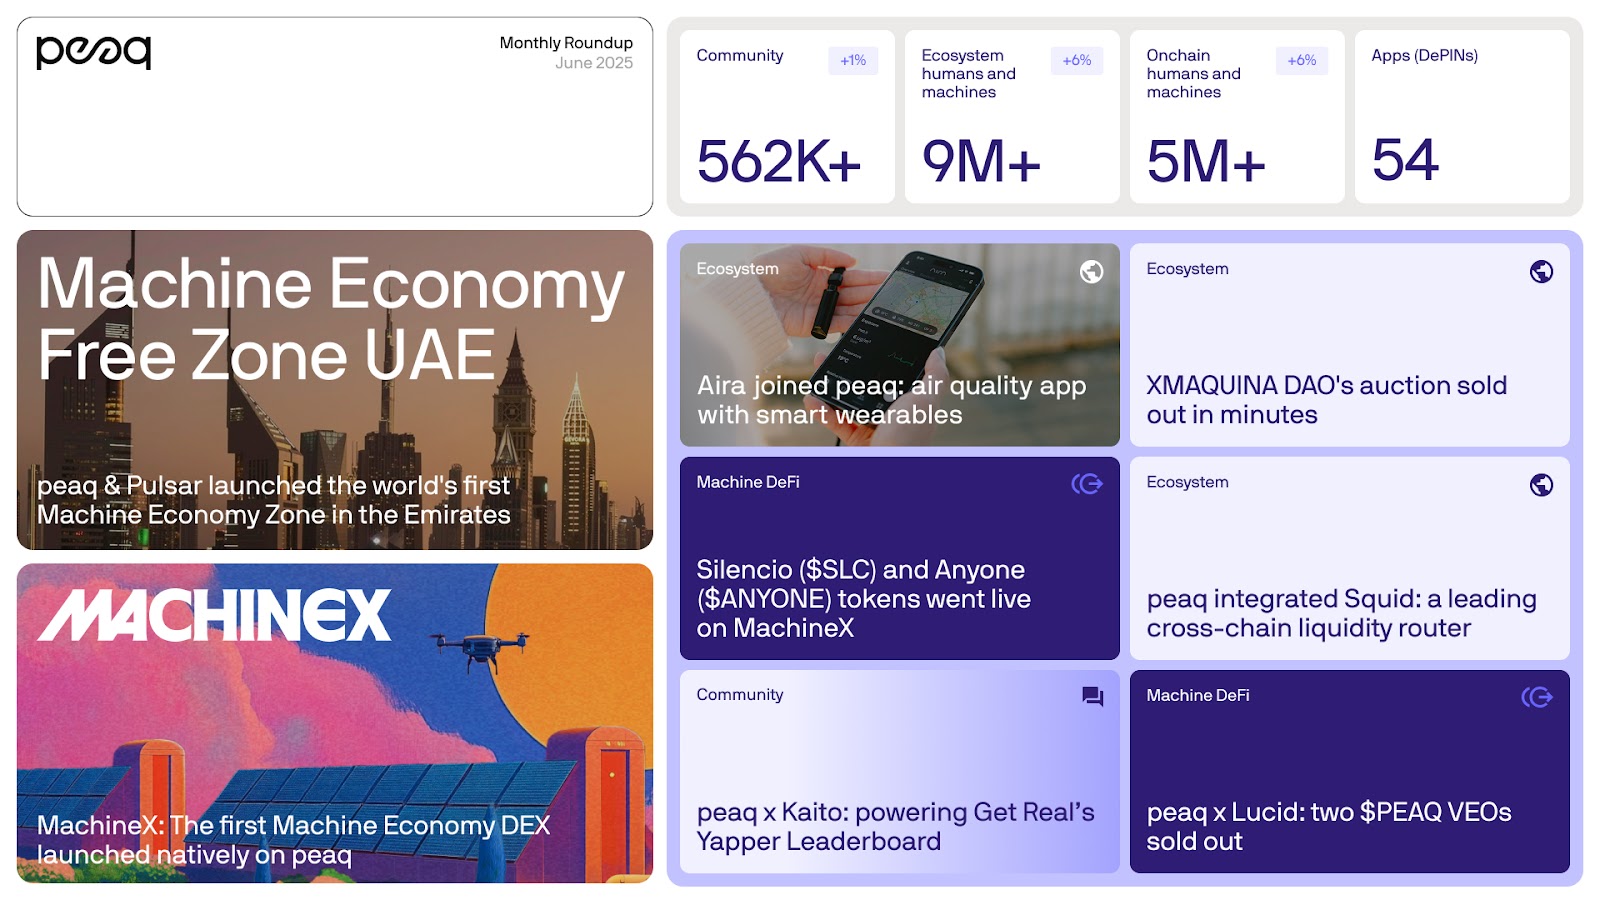Click the 562K+ community value
The image size is (1600, 900).
point(779,161)
